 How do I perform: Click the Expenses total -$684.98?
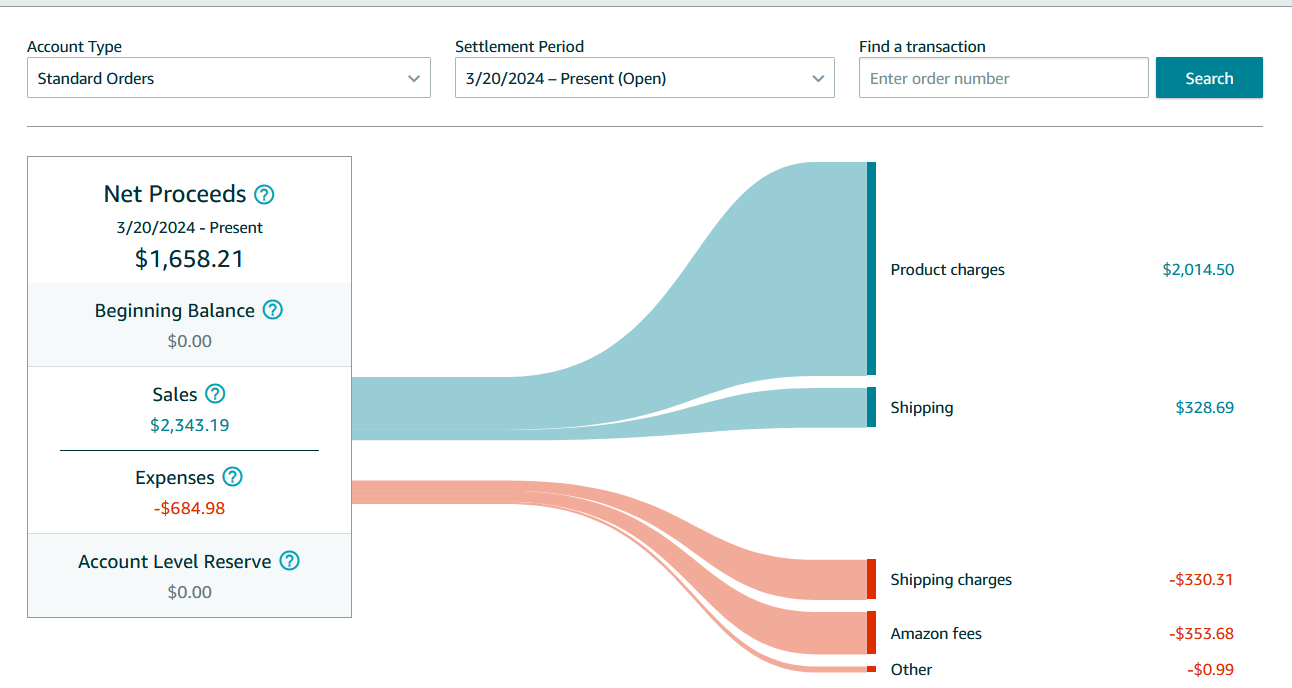[x=190, y=508]
